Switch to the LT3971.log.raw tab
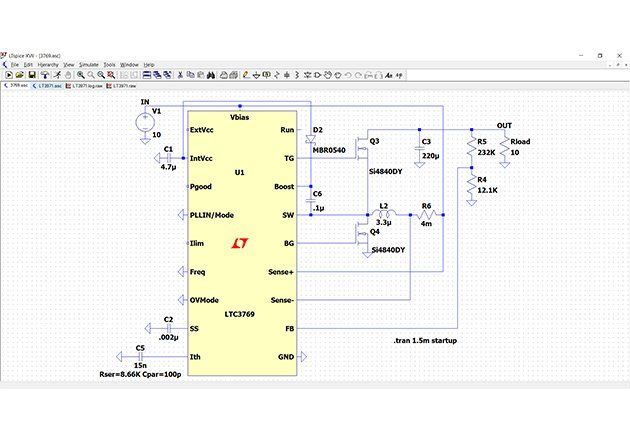The image size is (630, 440). point(88,86)
